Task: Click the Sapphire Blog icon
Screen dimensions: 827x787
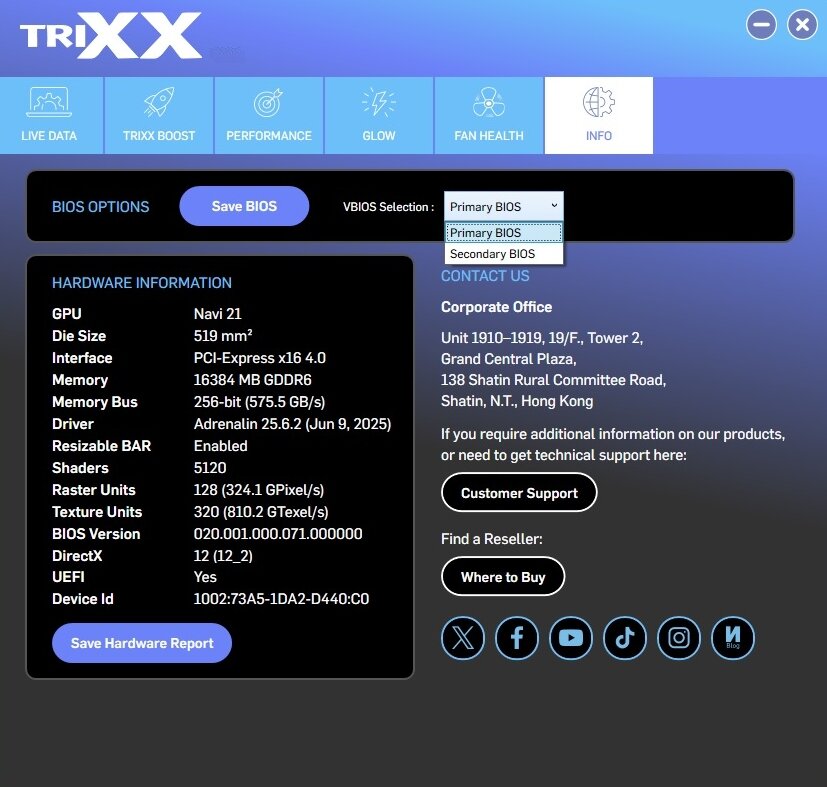Action: click(x=732, y=638)
